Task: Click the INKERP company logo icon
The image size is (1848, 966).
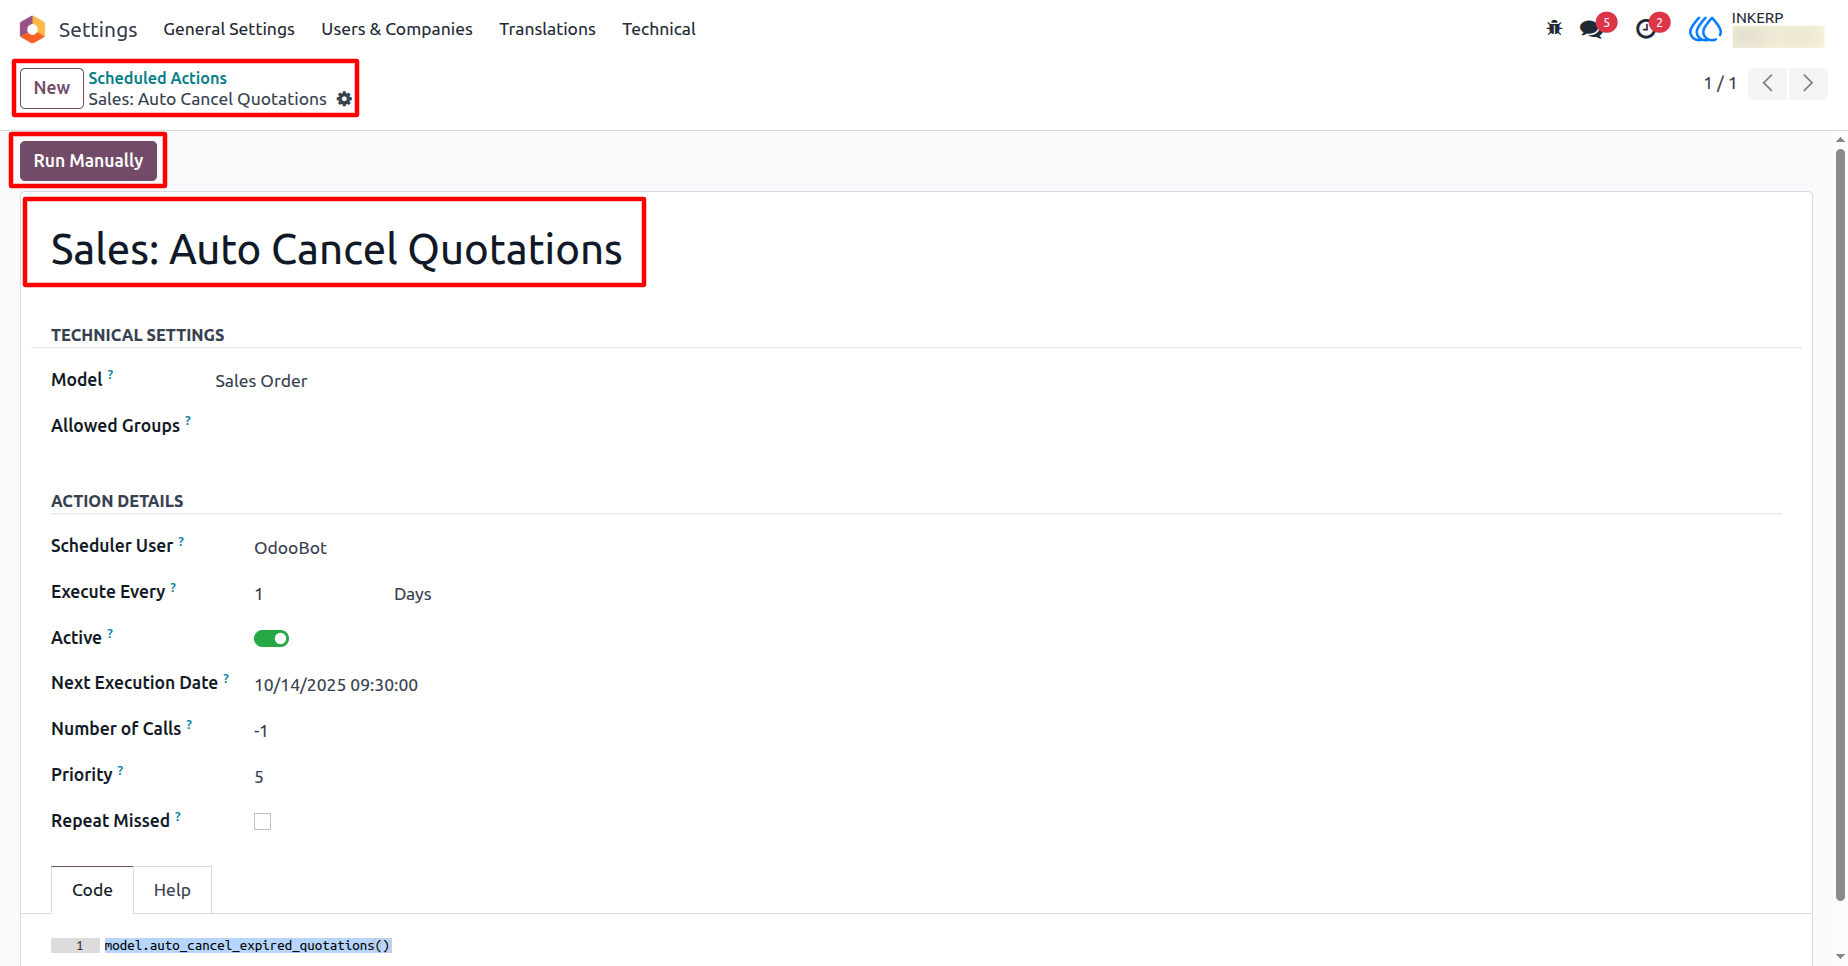Action: 1706,29
